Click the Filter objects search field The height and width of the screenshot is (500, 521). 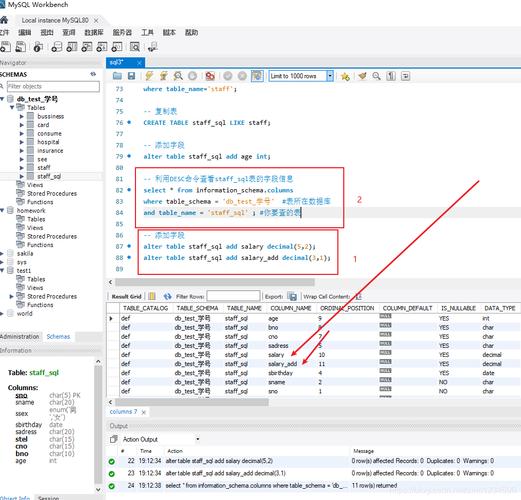pos(53,87)
